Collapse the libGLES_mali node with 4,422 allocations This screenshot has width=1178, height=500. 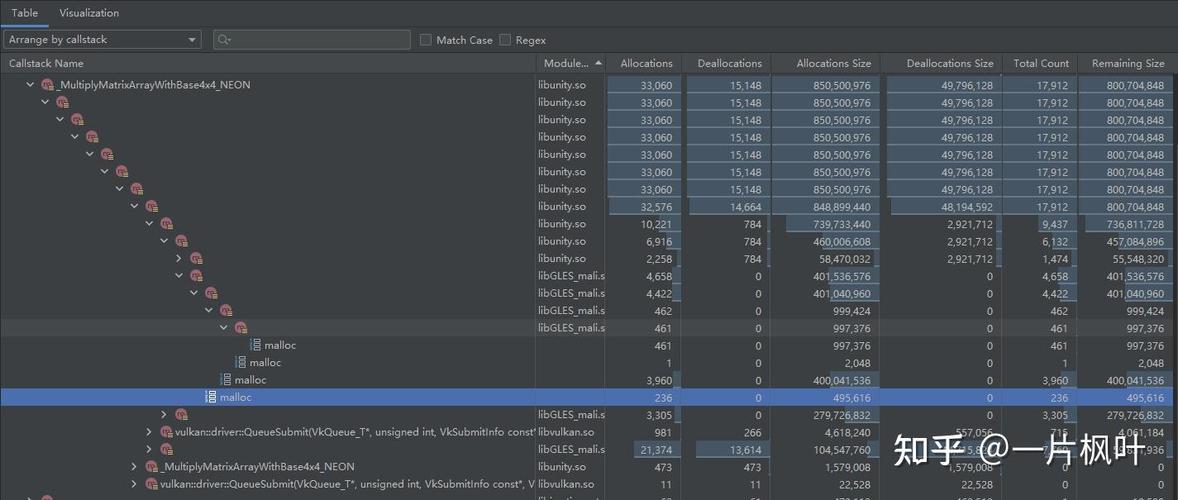pyautogui.click(x=194, y=293)
